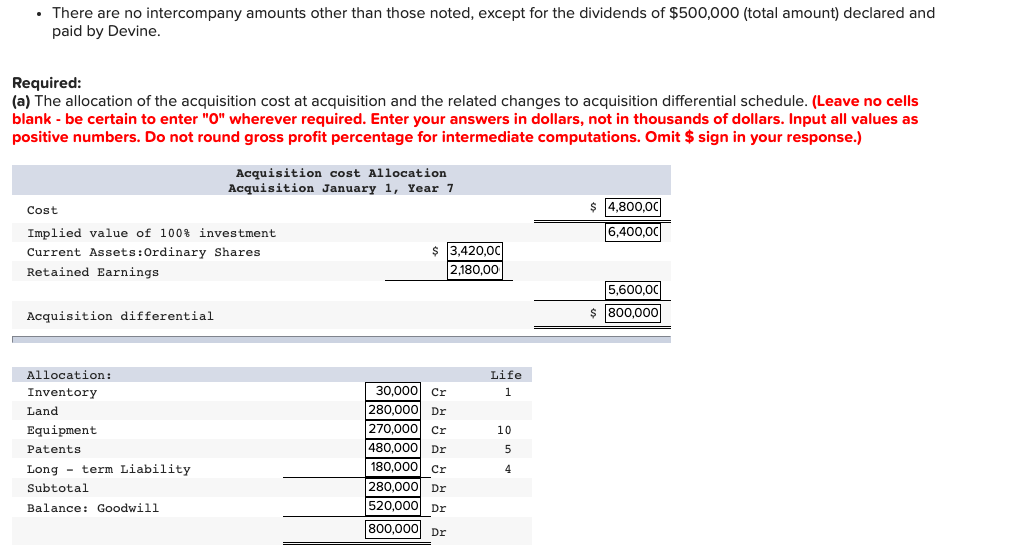
Task: Click the 'Life' column header
Action: pos(506,375)
